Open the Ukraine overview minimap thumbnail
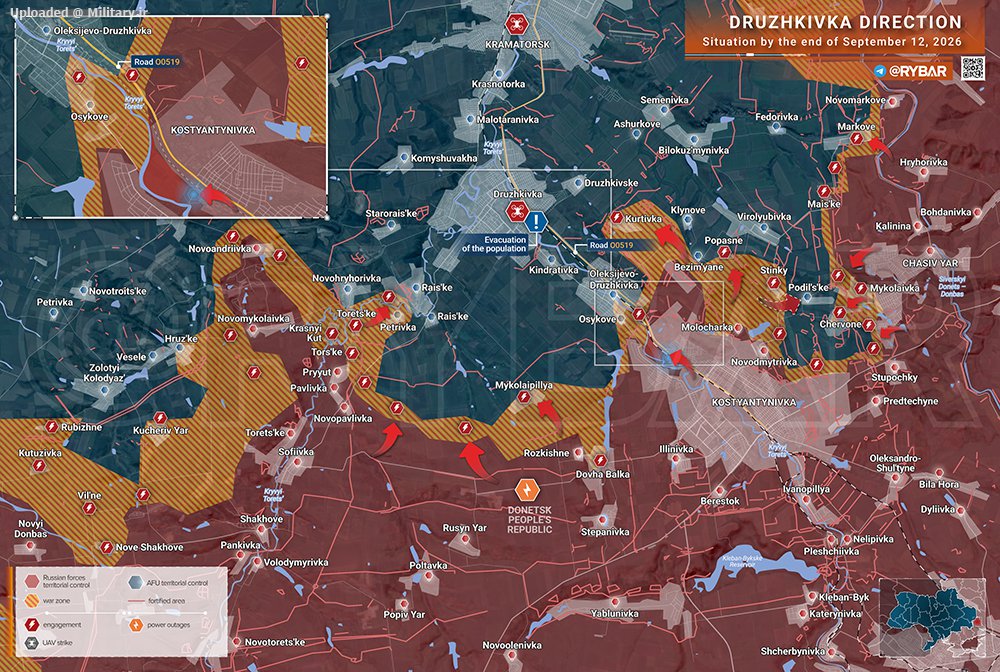The image size is (1000, 672). pyautogui.click(x=932, y=618)
